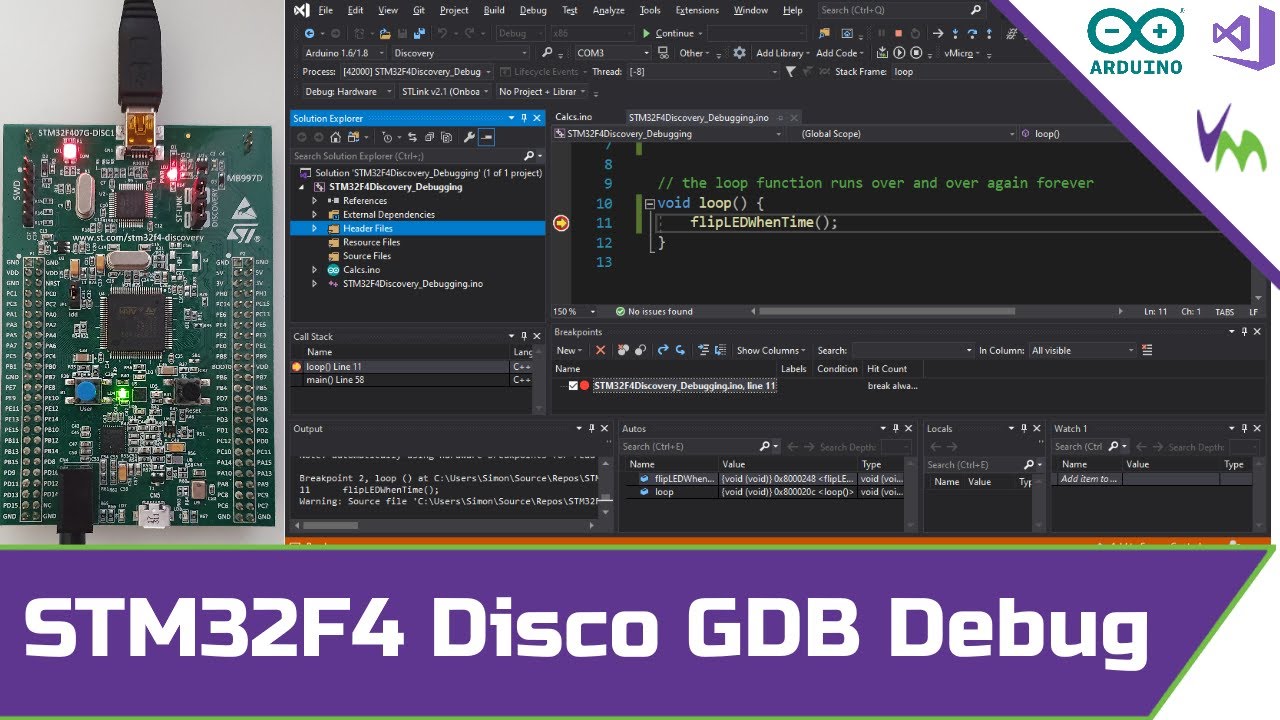
Task: Click the vMicro start play-circle icon
Action: 900,53
